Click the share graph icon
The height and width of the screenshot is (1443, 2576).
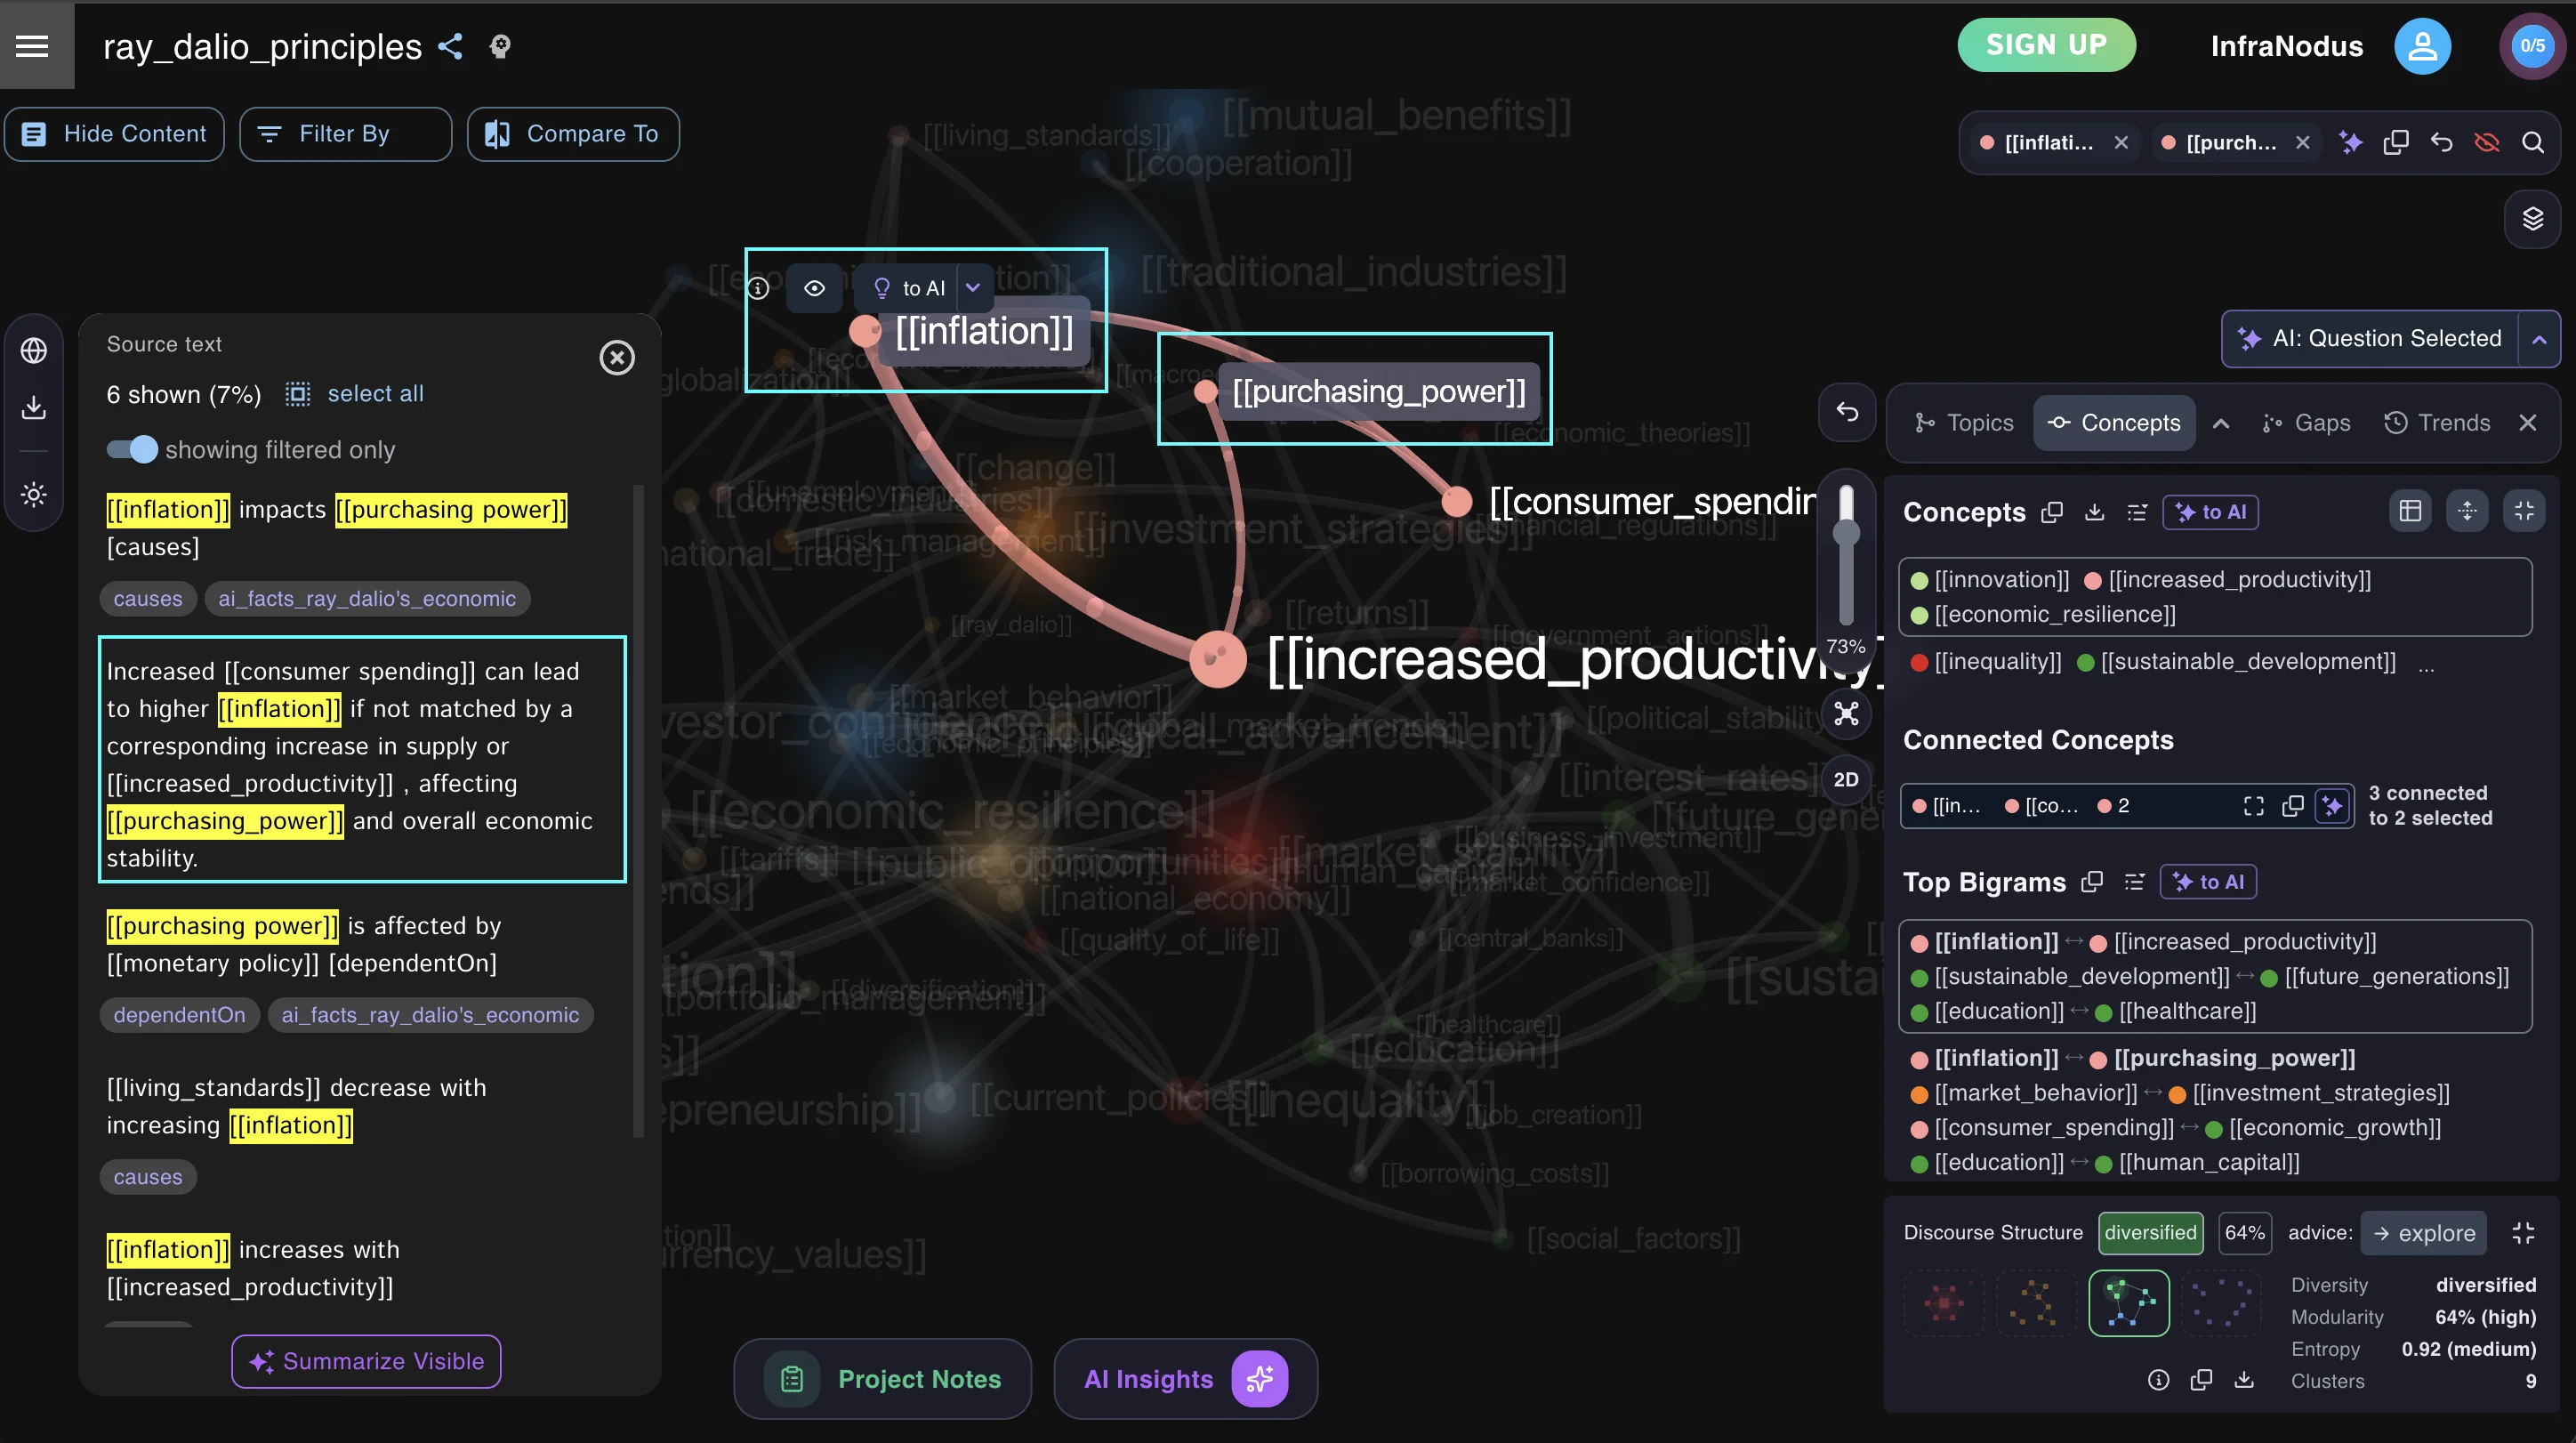tap(451, 46)
